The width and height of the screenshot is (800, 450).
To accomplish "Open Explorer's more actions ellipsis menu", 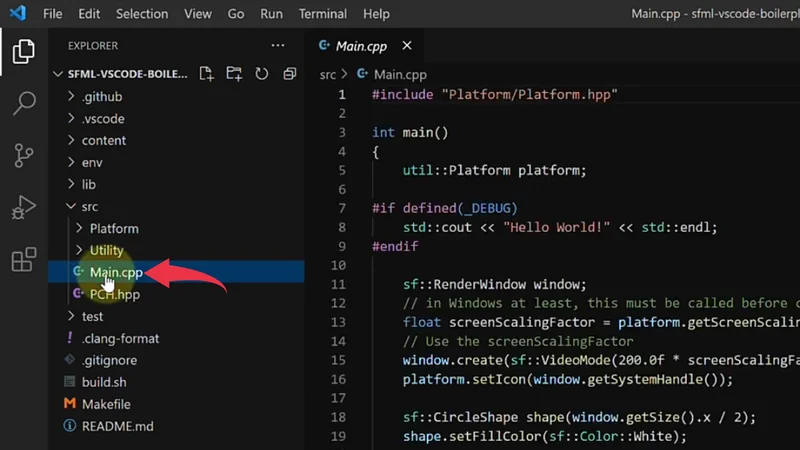I will click(278, 45).
